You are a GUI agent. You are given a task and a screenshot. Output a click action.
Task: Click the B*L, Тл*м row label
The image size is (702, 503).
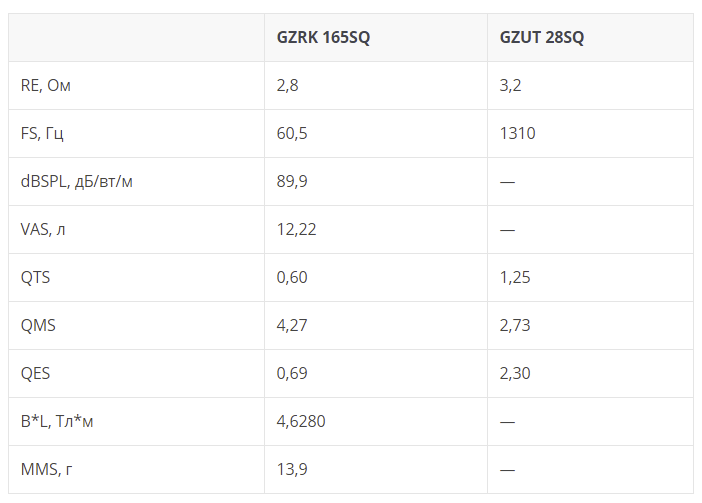tap(57, 421)
